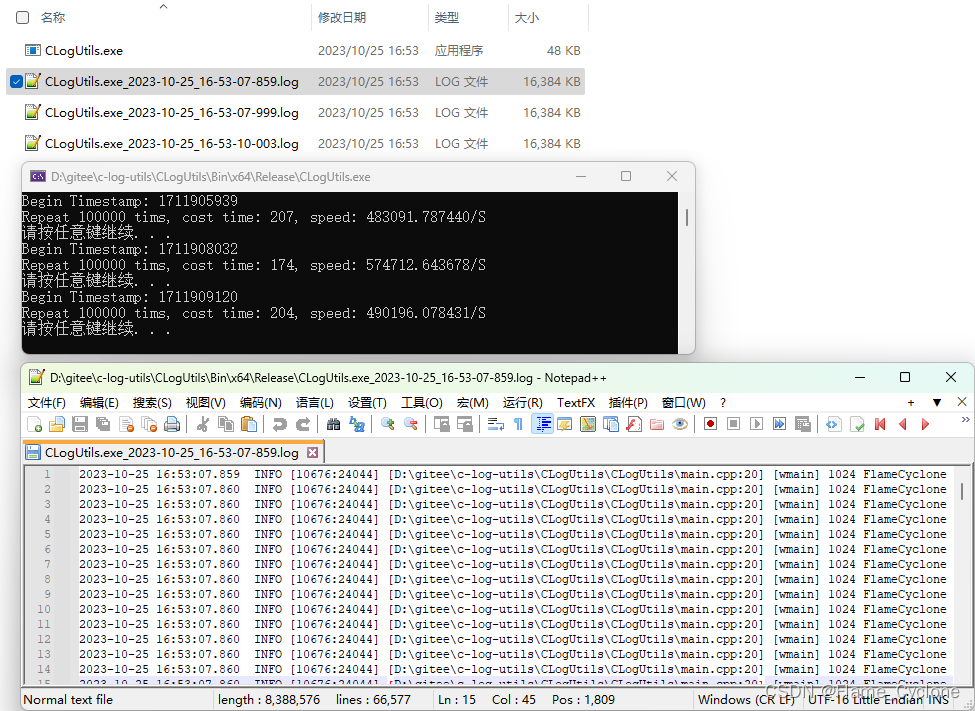Show all characters with the paragraph mark icon
Image resolution: width=975 pixels, height=711 pixels.
coord(518,424)
